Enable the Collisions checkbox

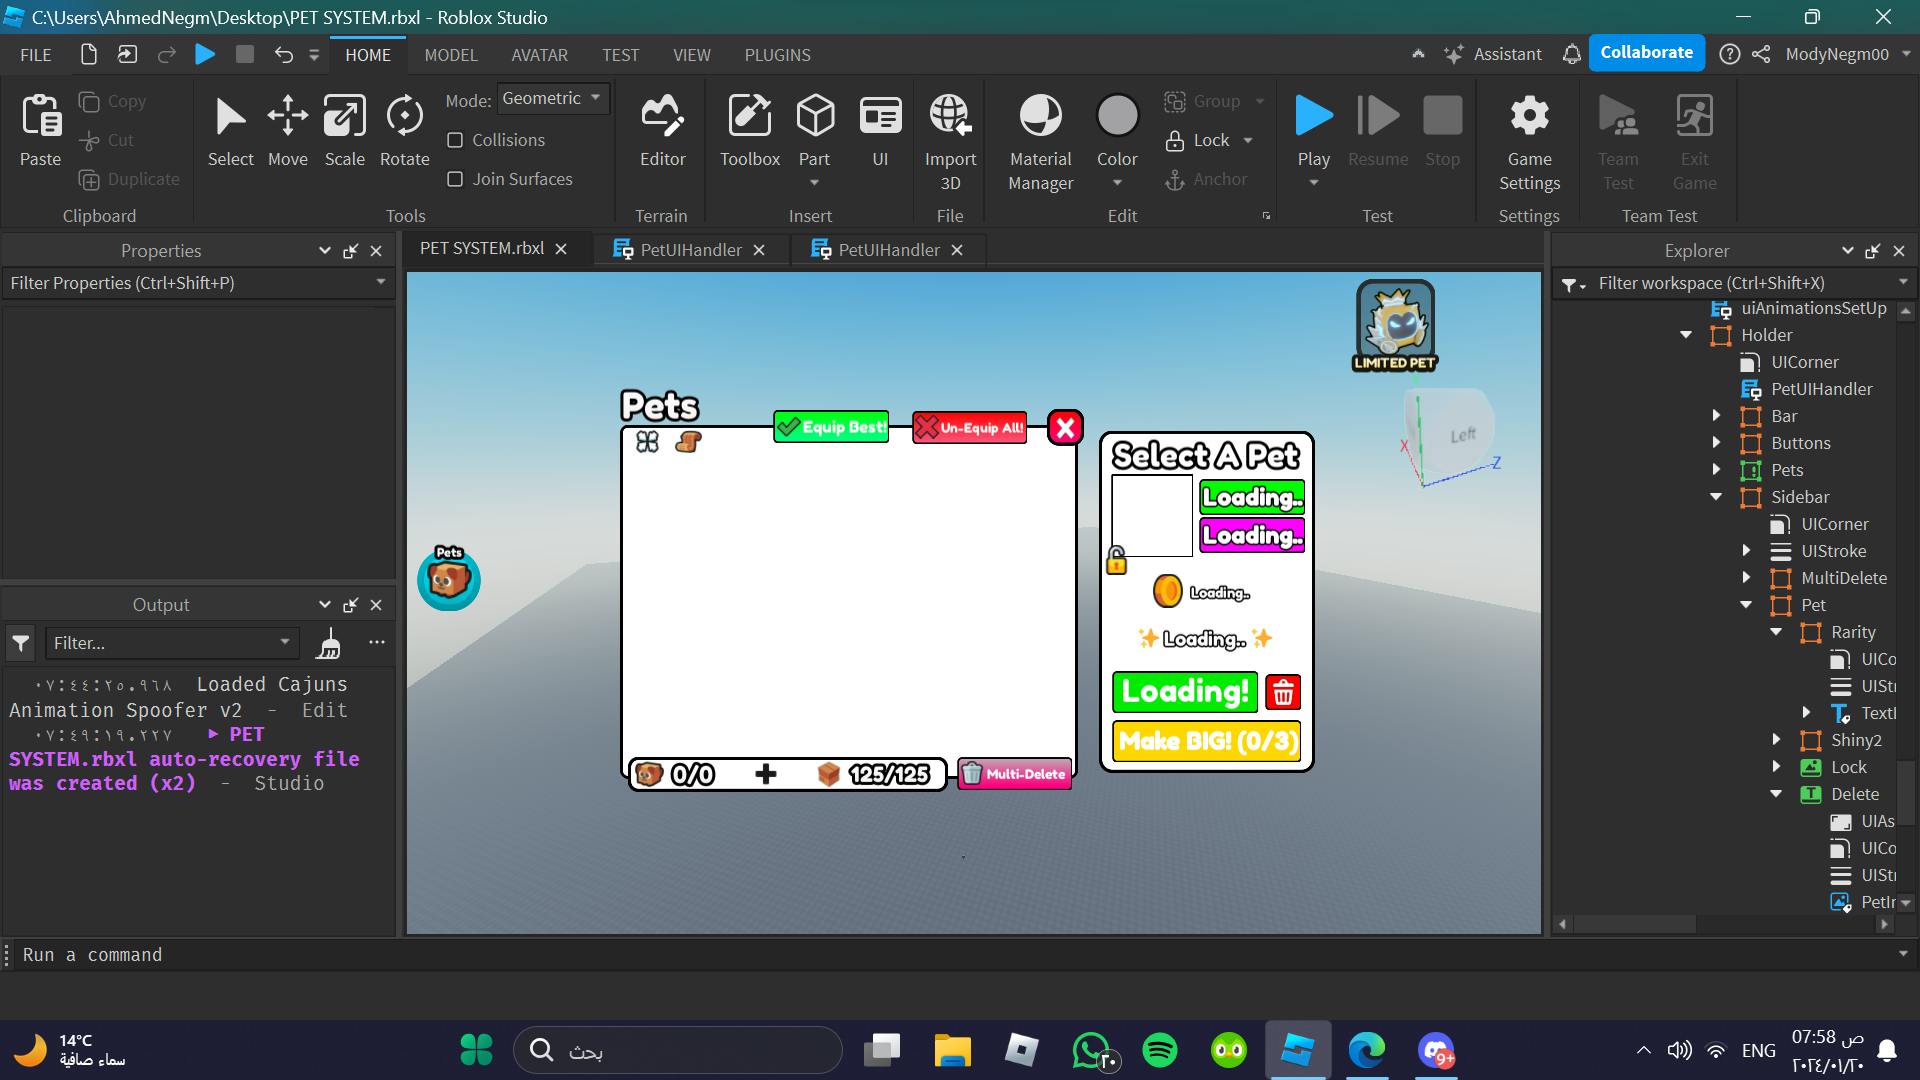tap(455, 140)
